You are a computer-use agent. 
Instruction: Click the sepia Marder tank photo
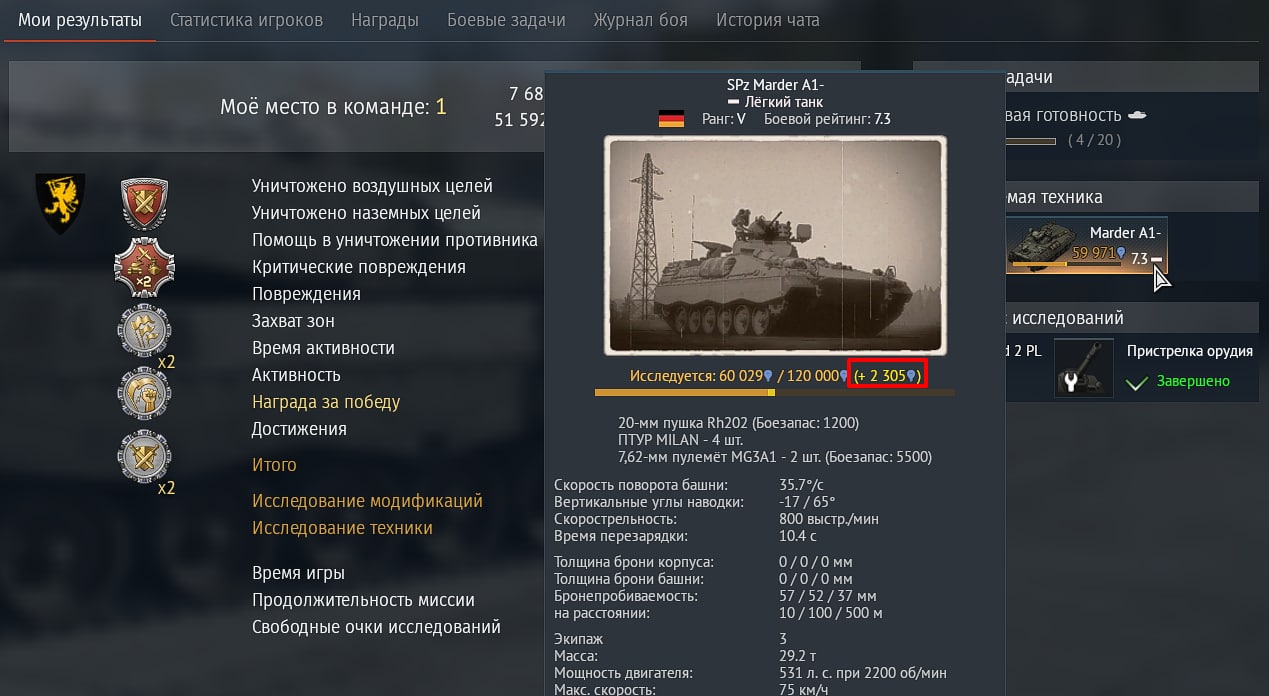coord(775,246)
